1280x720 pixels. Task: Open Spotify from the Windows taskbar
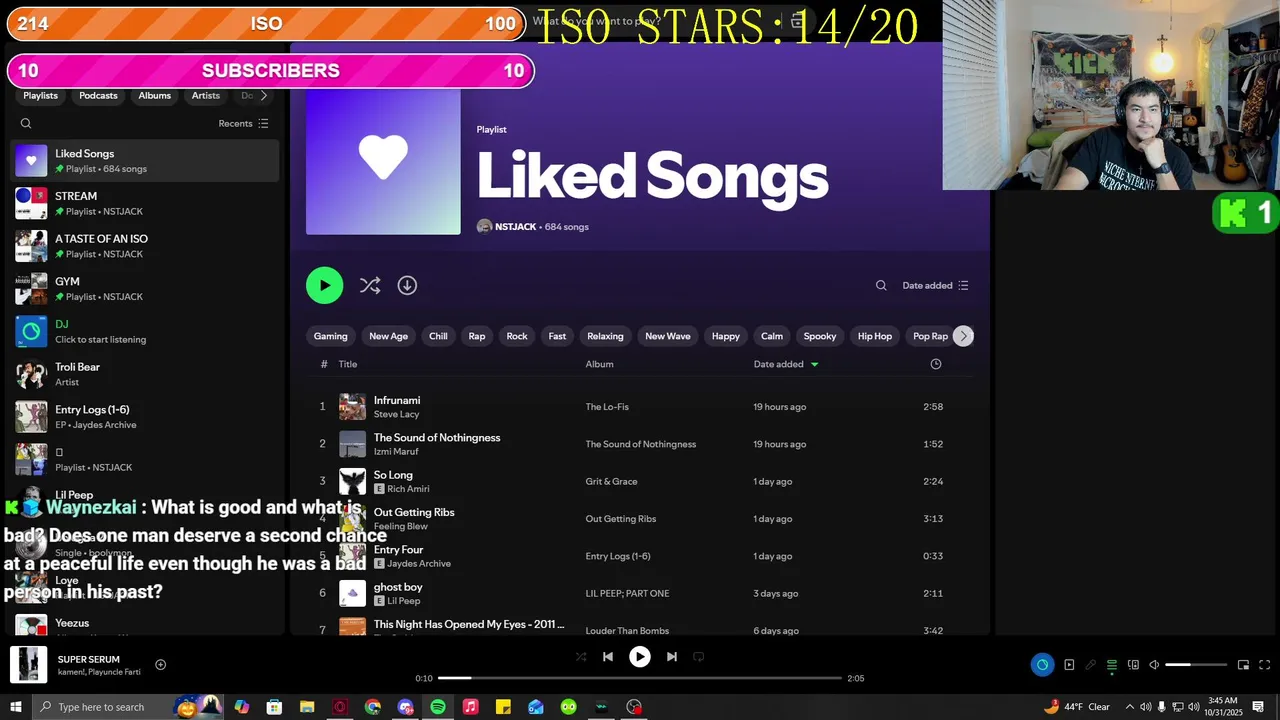pyautogui.click(x=438, y=707)
